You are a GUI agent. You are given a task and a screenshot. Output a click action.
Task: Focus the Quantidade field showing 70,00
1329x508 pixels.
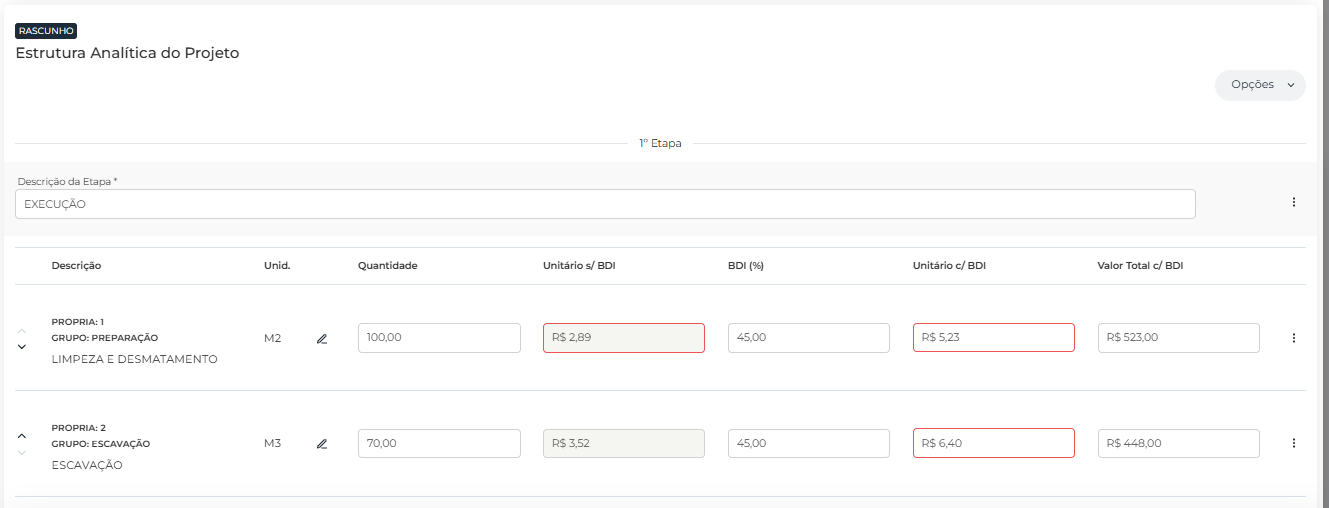tap(439, 443)
